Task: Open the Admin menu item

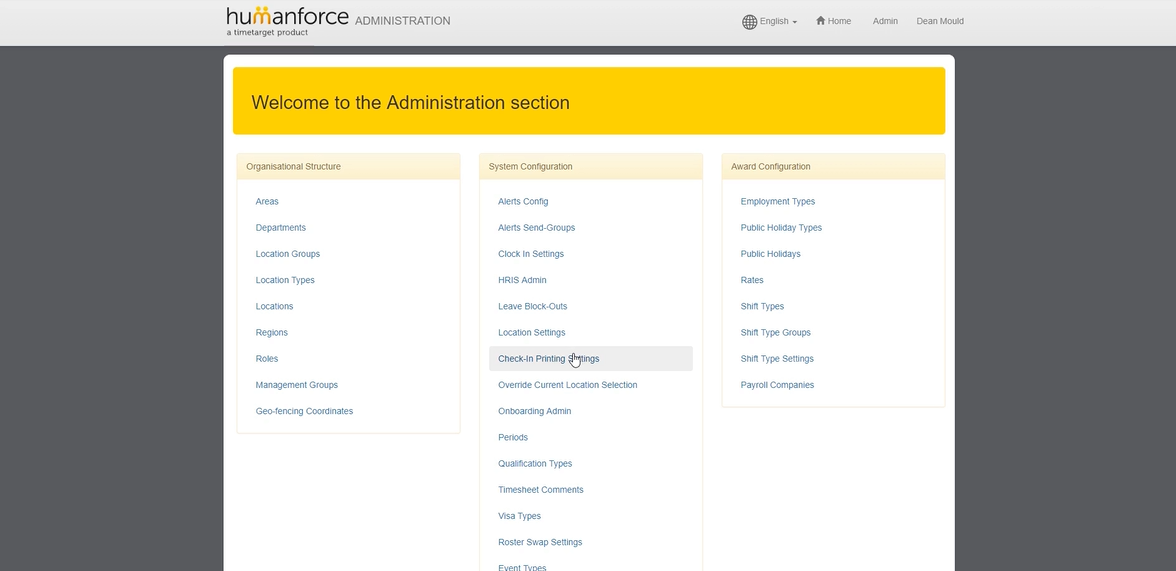Action: [885, 21]
